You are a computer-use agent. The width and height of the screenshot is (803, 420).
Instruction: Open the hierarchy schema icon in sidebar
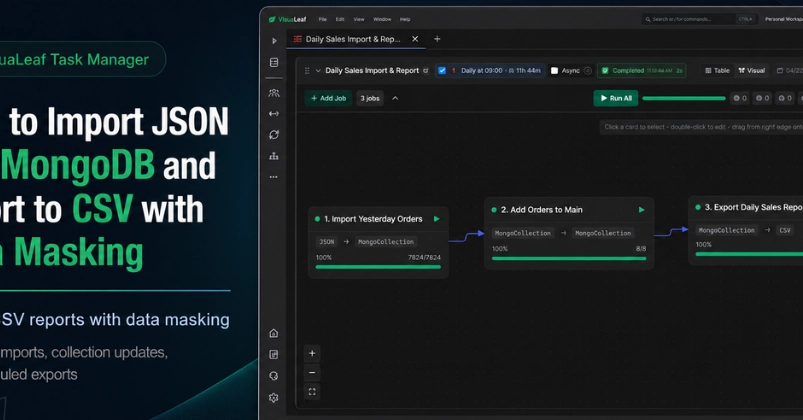[x=274, y=156]
